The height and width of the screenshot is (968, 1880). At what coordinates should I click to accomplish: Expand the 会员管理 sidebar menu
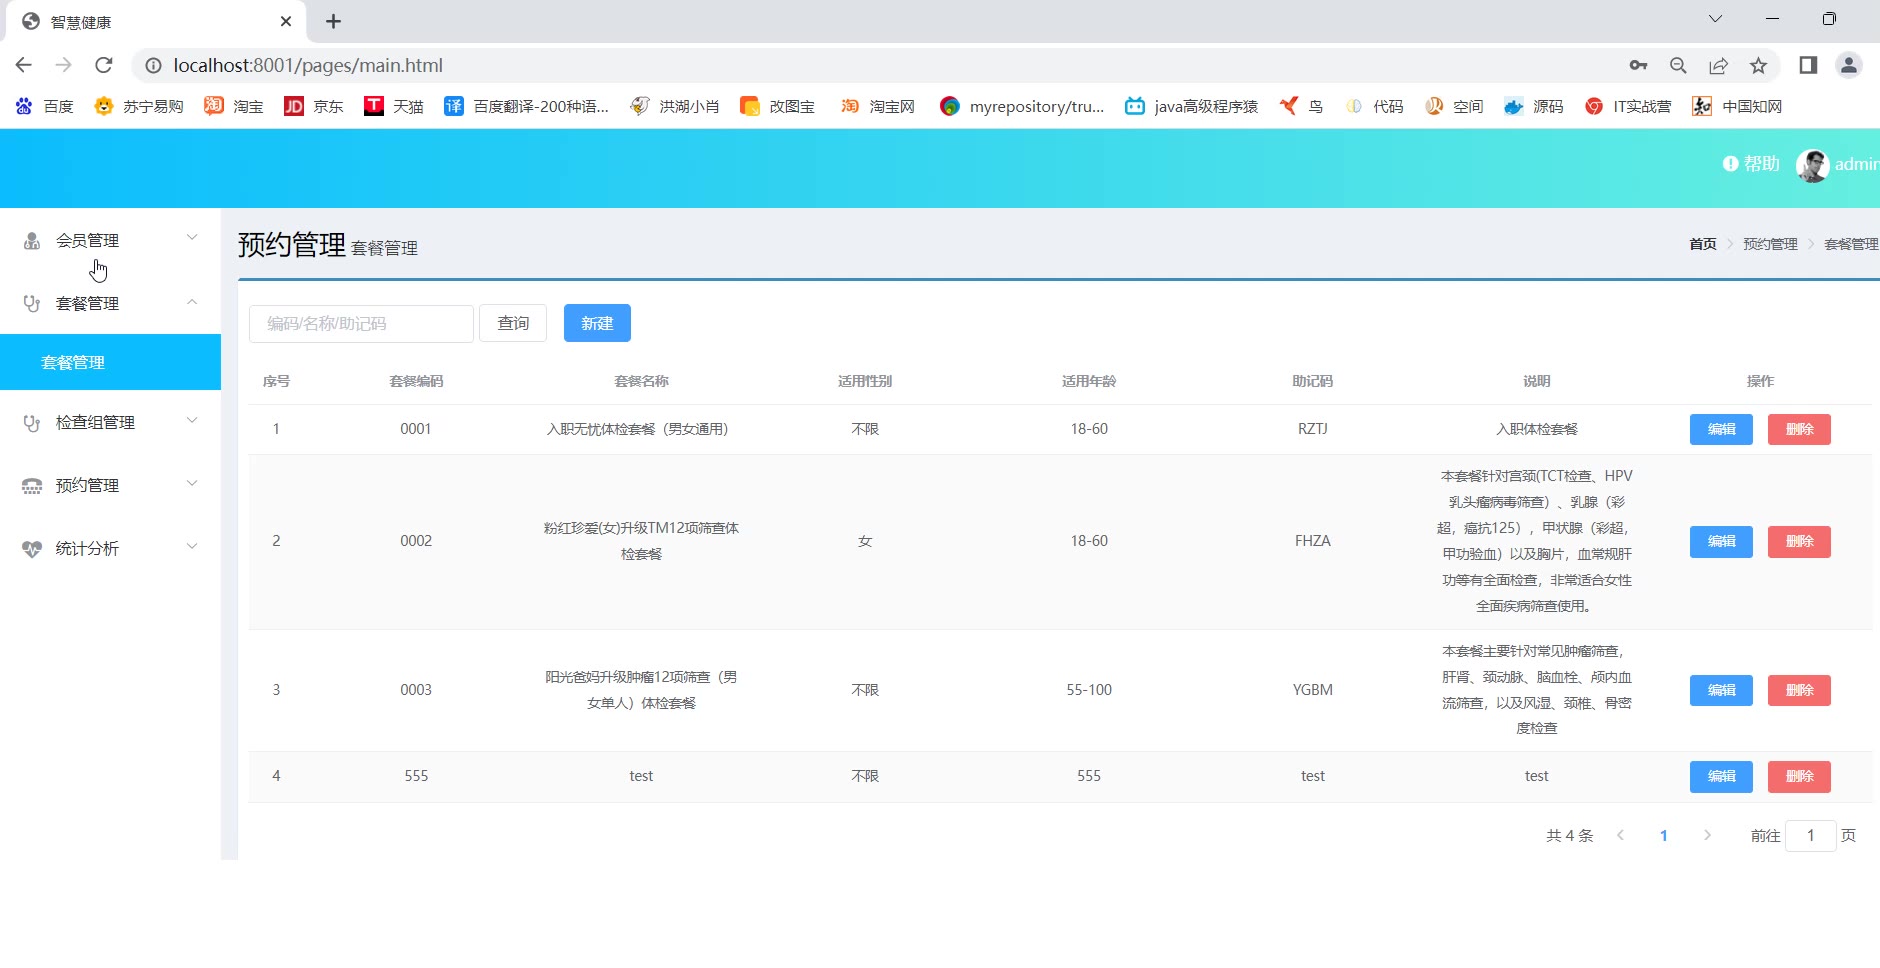[x=110, y=240]
